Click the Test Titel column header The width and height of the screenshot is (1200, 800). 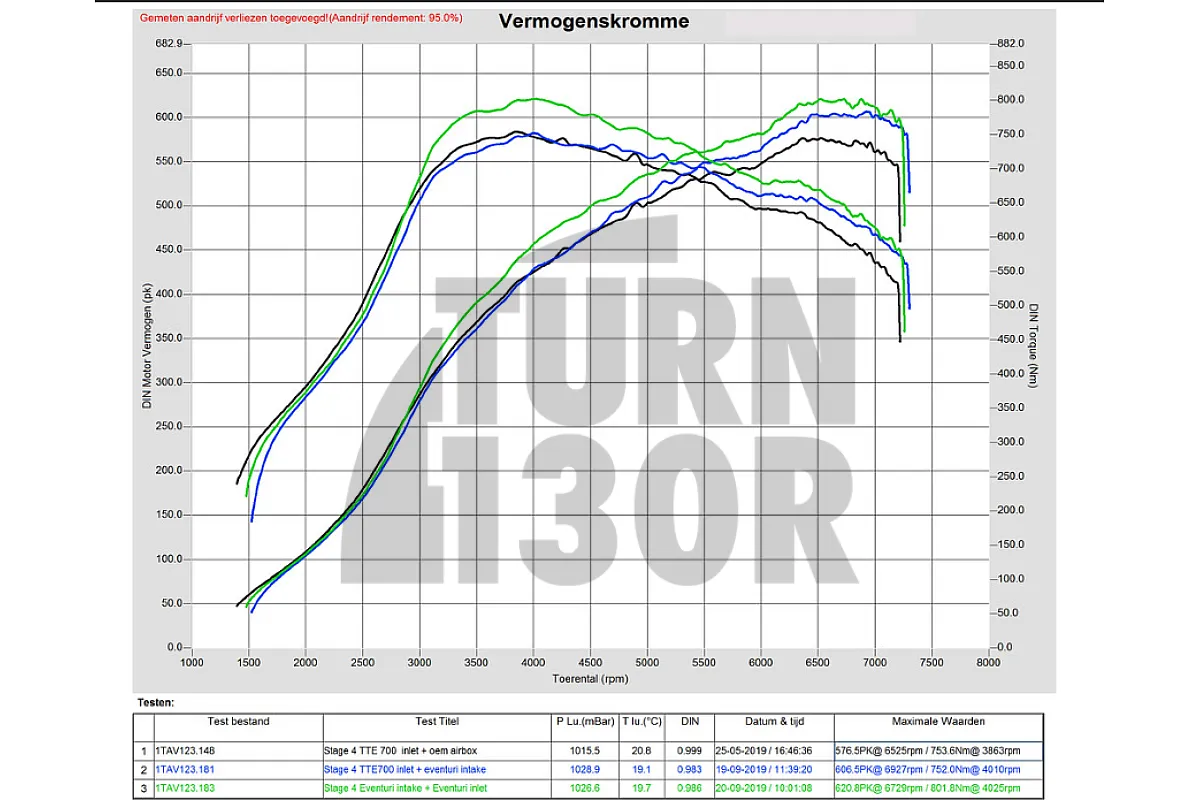tap(436, 721)
